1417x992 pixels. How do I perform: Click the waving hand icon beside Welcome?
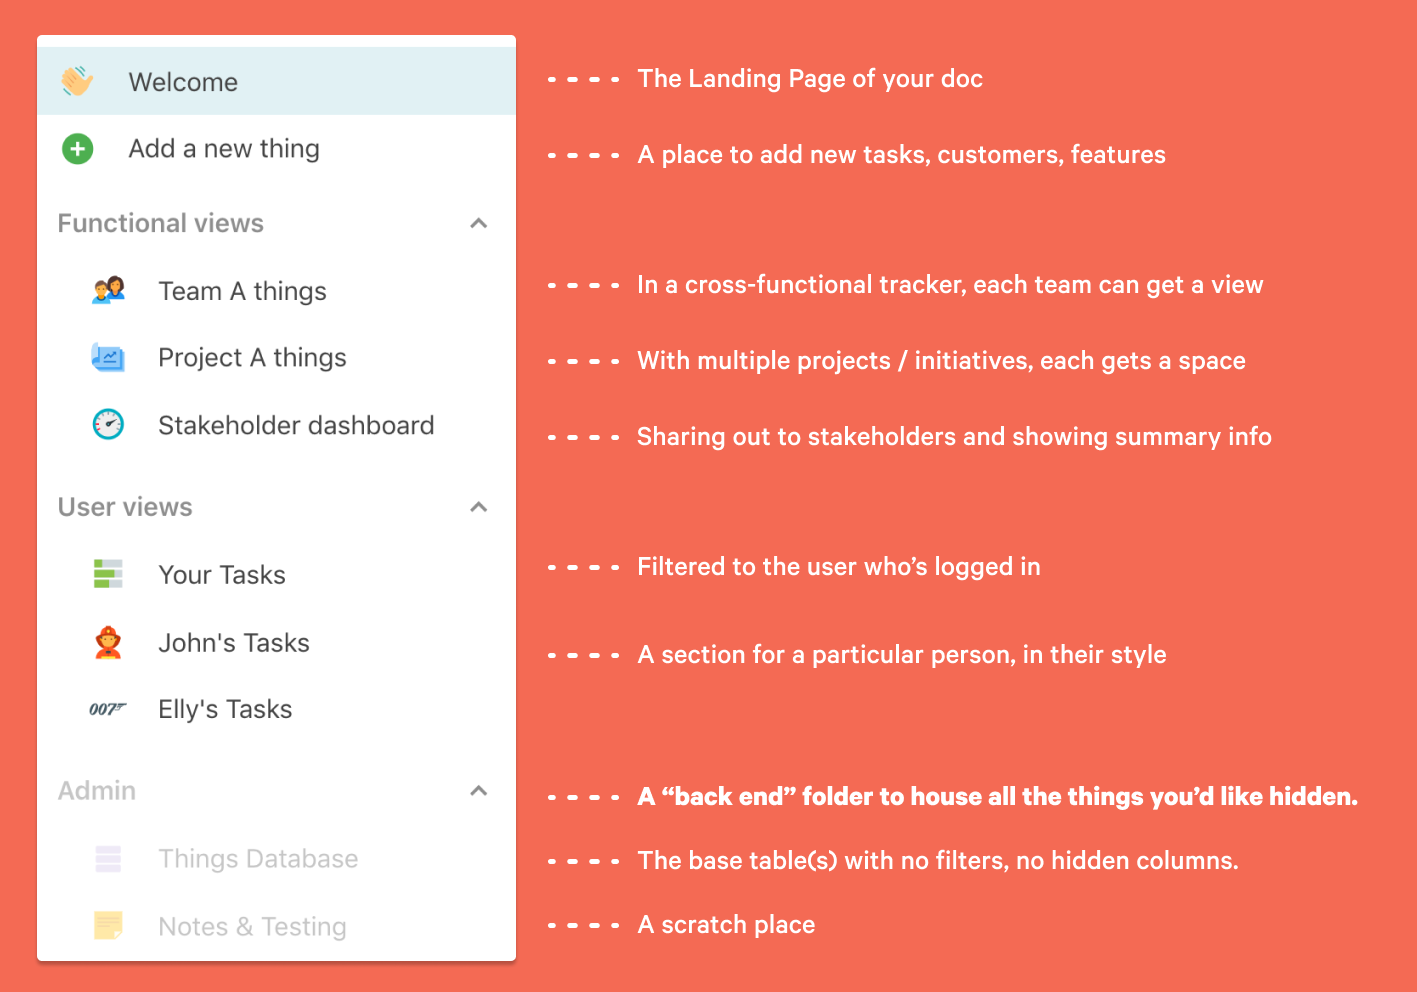[77, 81]
